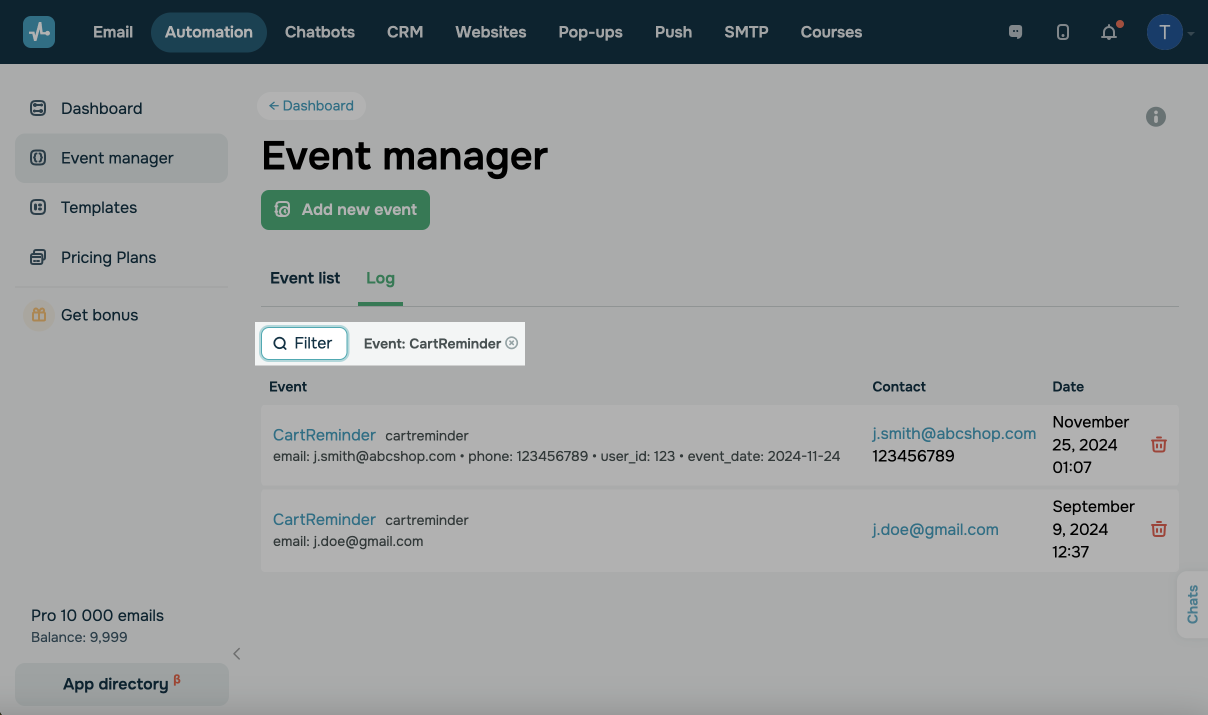Image resolution: width=1208 pixels, height=715 pixels.
Task: Open Templates in the sidebar
Action: point(121,207)
